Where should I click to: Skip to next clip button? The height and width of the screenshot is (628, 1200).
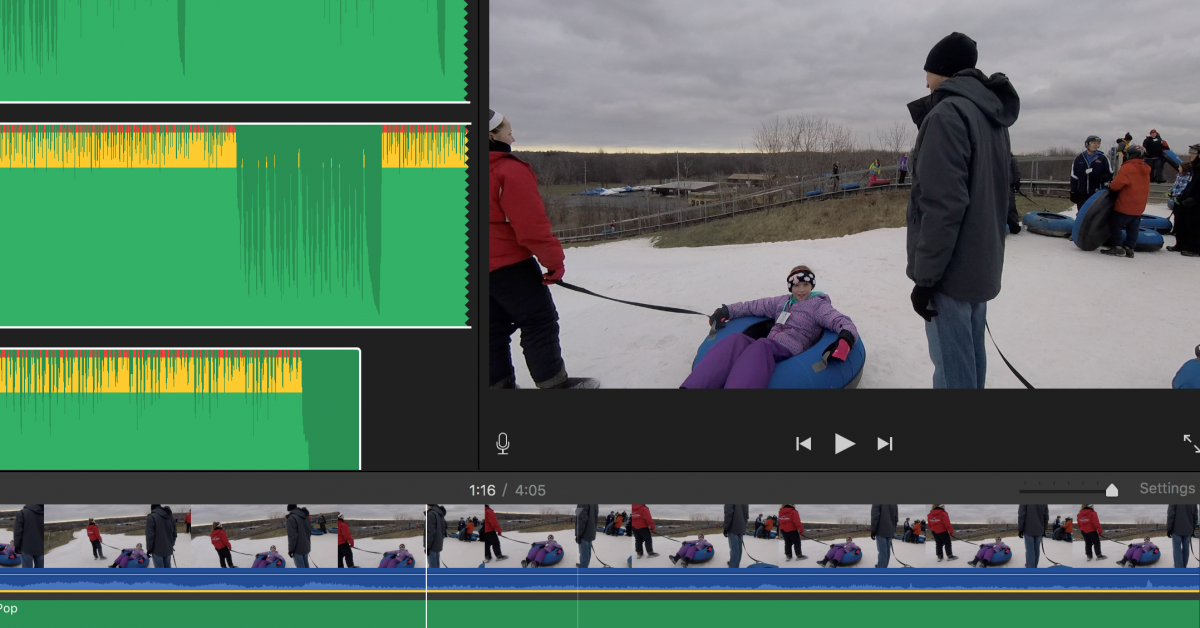pyautogui.click(x=885, y=444)
